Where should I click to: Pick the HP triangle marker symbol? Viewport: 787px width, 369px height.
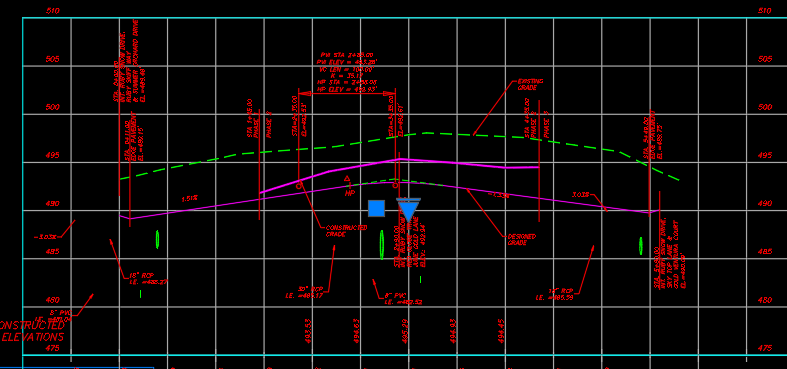[347, 178]
